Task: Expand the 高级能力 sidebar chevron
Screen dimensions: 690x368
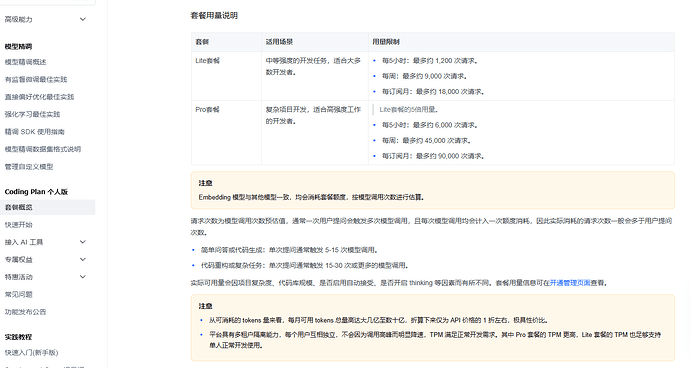Action: pos(82,19)
